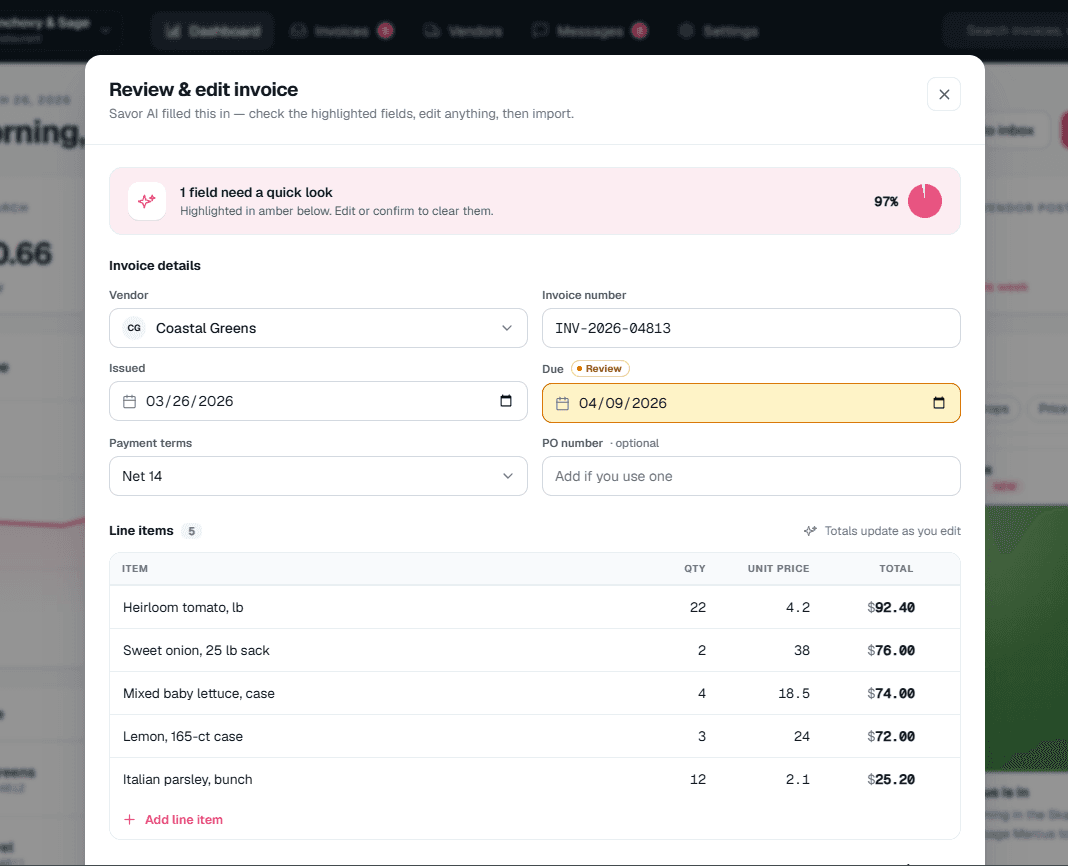Screen dimensions: 1068x866
Task: Click the Mixed baby lettuce total $74.00
Action: click(891, 693)
